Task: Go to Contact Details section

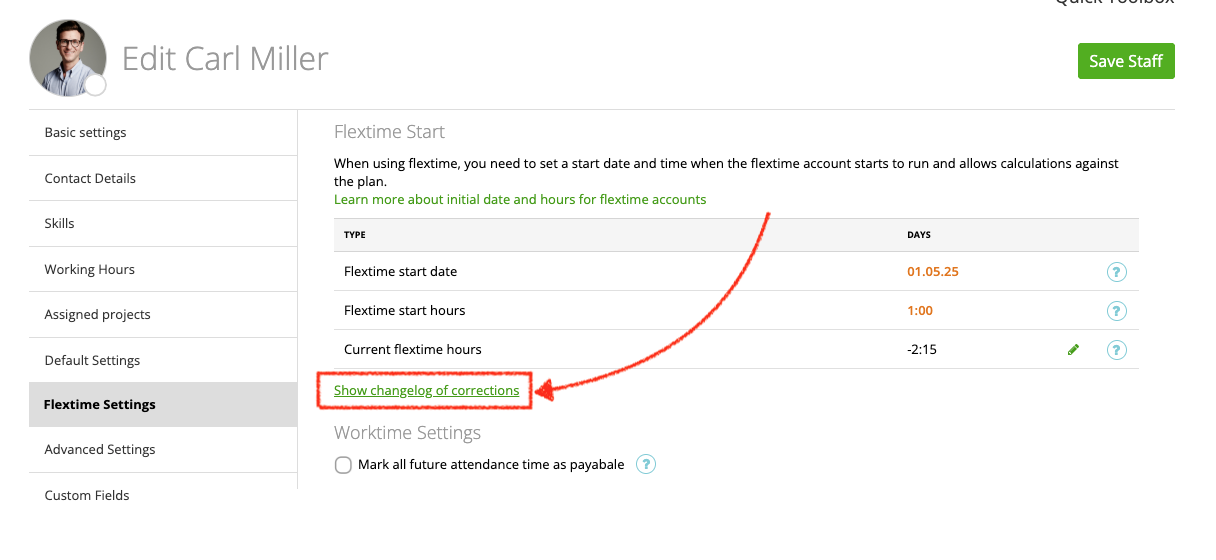Action: 90,179
